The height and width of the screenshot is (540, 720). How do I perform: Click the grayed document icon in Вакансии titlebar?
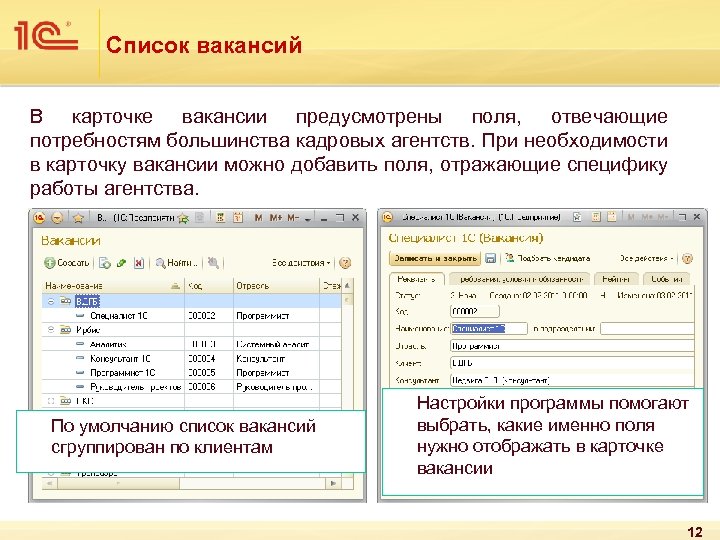pos(200,218)
